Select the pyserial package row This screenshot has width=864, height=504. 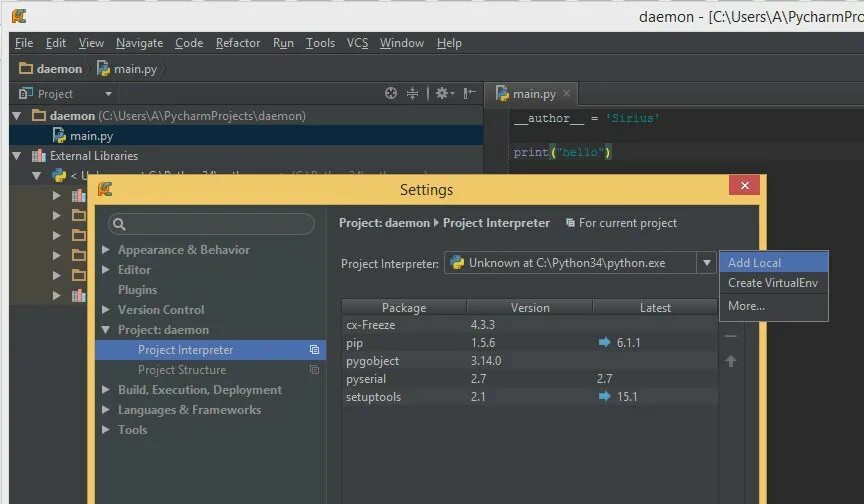tap(530, 379)
